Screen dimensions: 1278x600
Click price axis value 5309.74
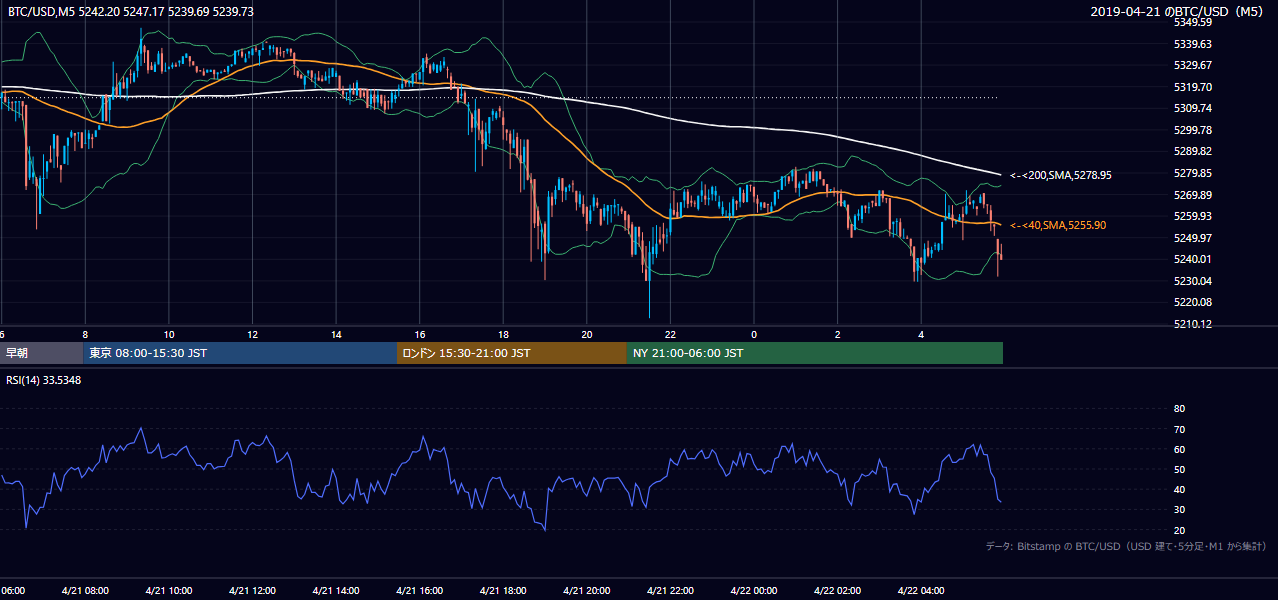pos(1193,108)
